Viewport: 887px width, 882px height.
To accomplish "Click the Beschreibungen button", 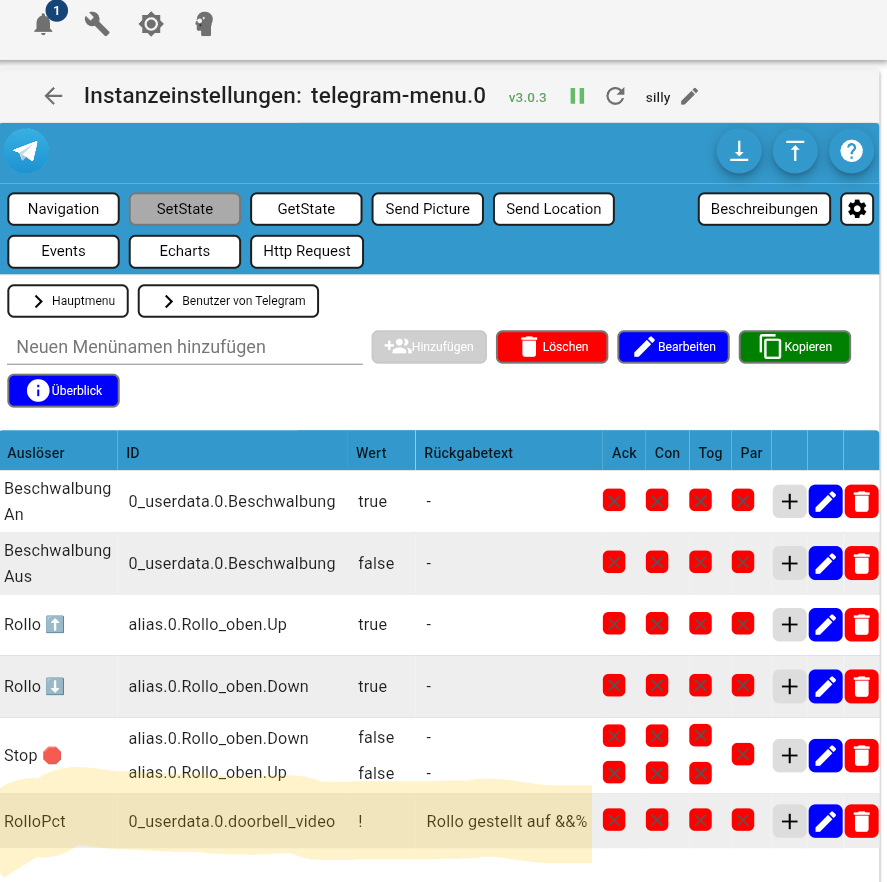I will coord(764,209).
